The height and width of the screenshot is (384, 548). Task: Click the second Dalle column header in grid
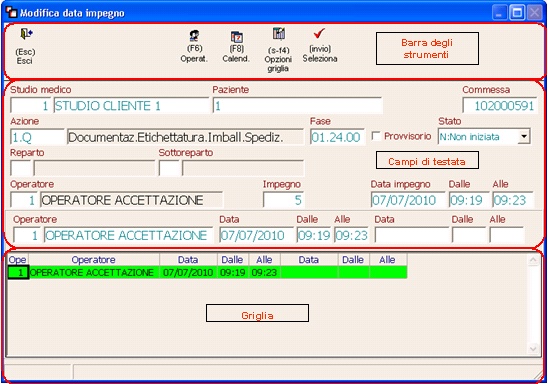click(x=353, y=260)
